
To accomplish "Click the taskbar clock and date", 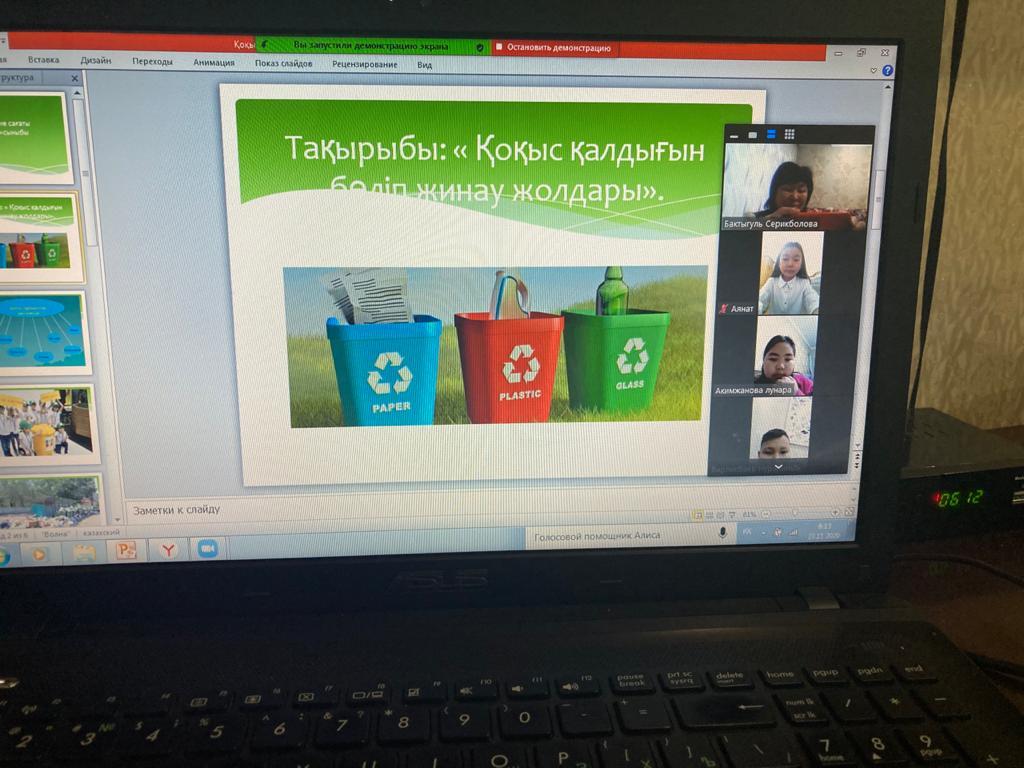I will tap(824, 530).
